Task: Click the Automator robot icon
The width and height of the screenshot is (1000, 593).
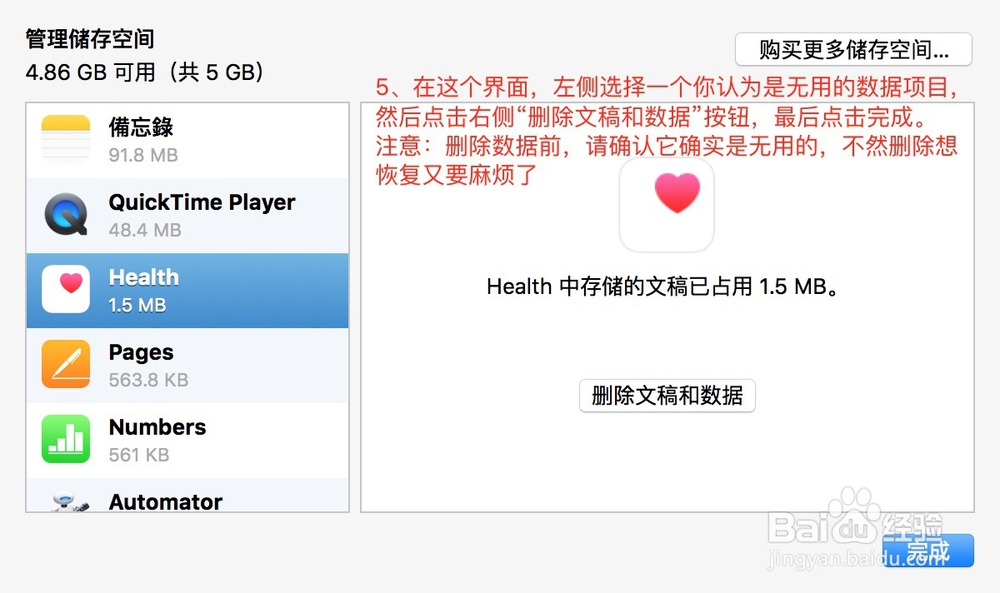Action: (x=69, y=502)
